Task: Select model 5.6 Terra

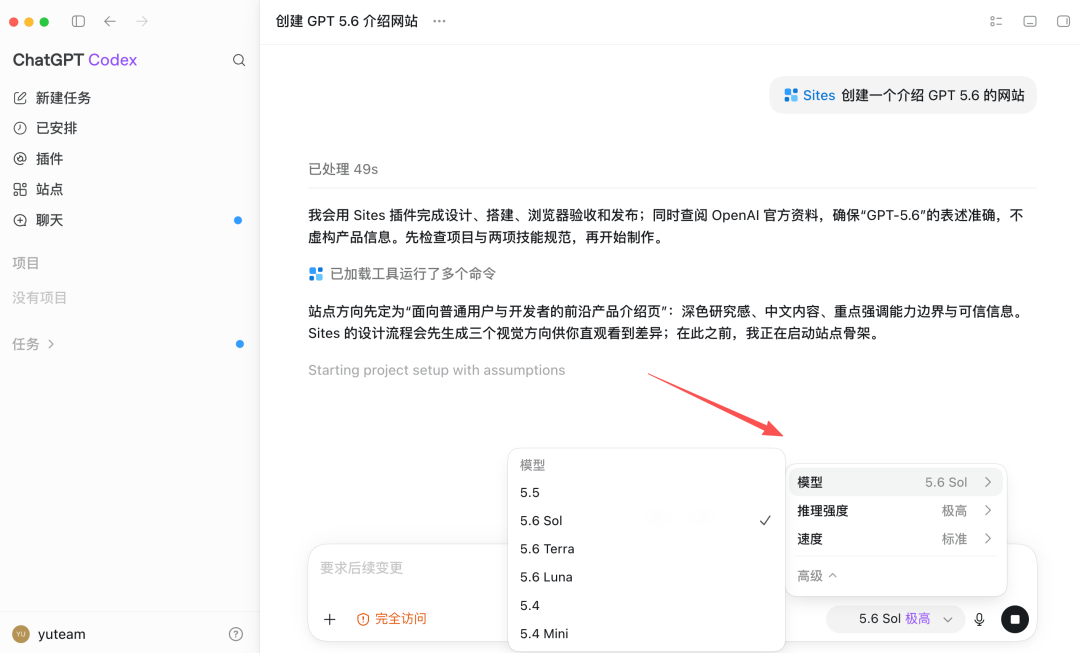Action: tap(646, 549)
